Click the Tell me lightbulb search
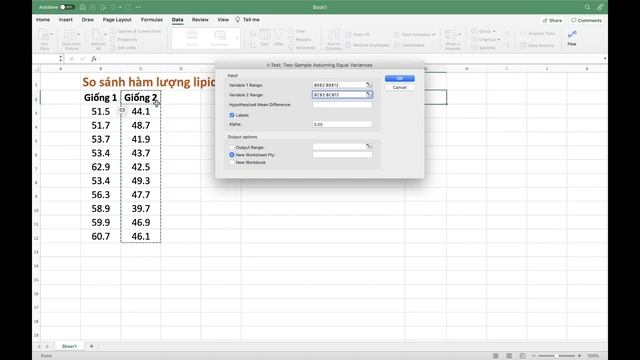 pos(247,20)
